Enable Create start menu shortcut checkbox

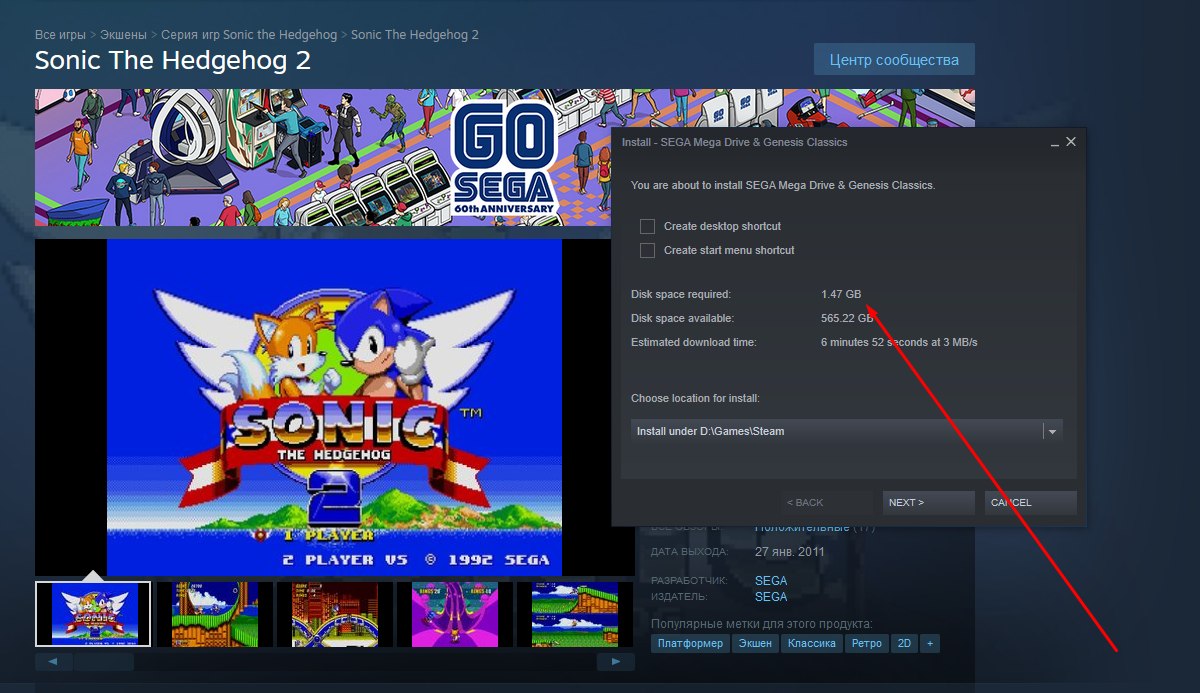[x=647, y=250]
